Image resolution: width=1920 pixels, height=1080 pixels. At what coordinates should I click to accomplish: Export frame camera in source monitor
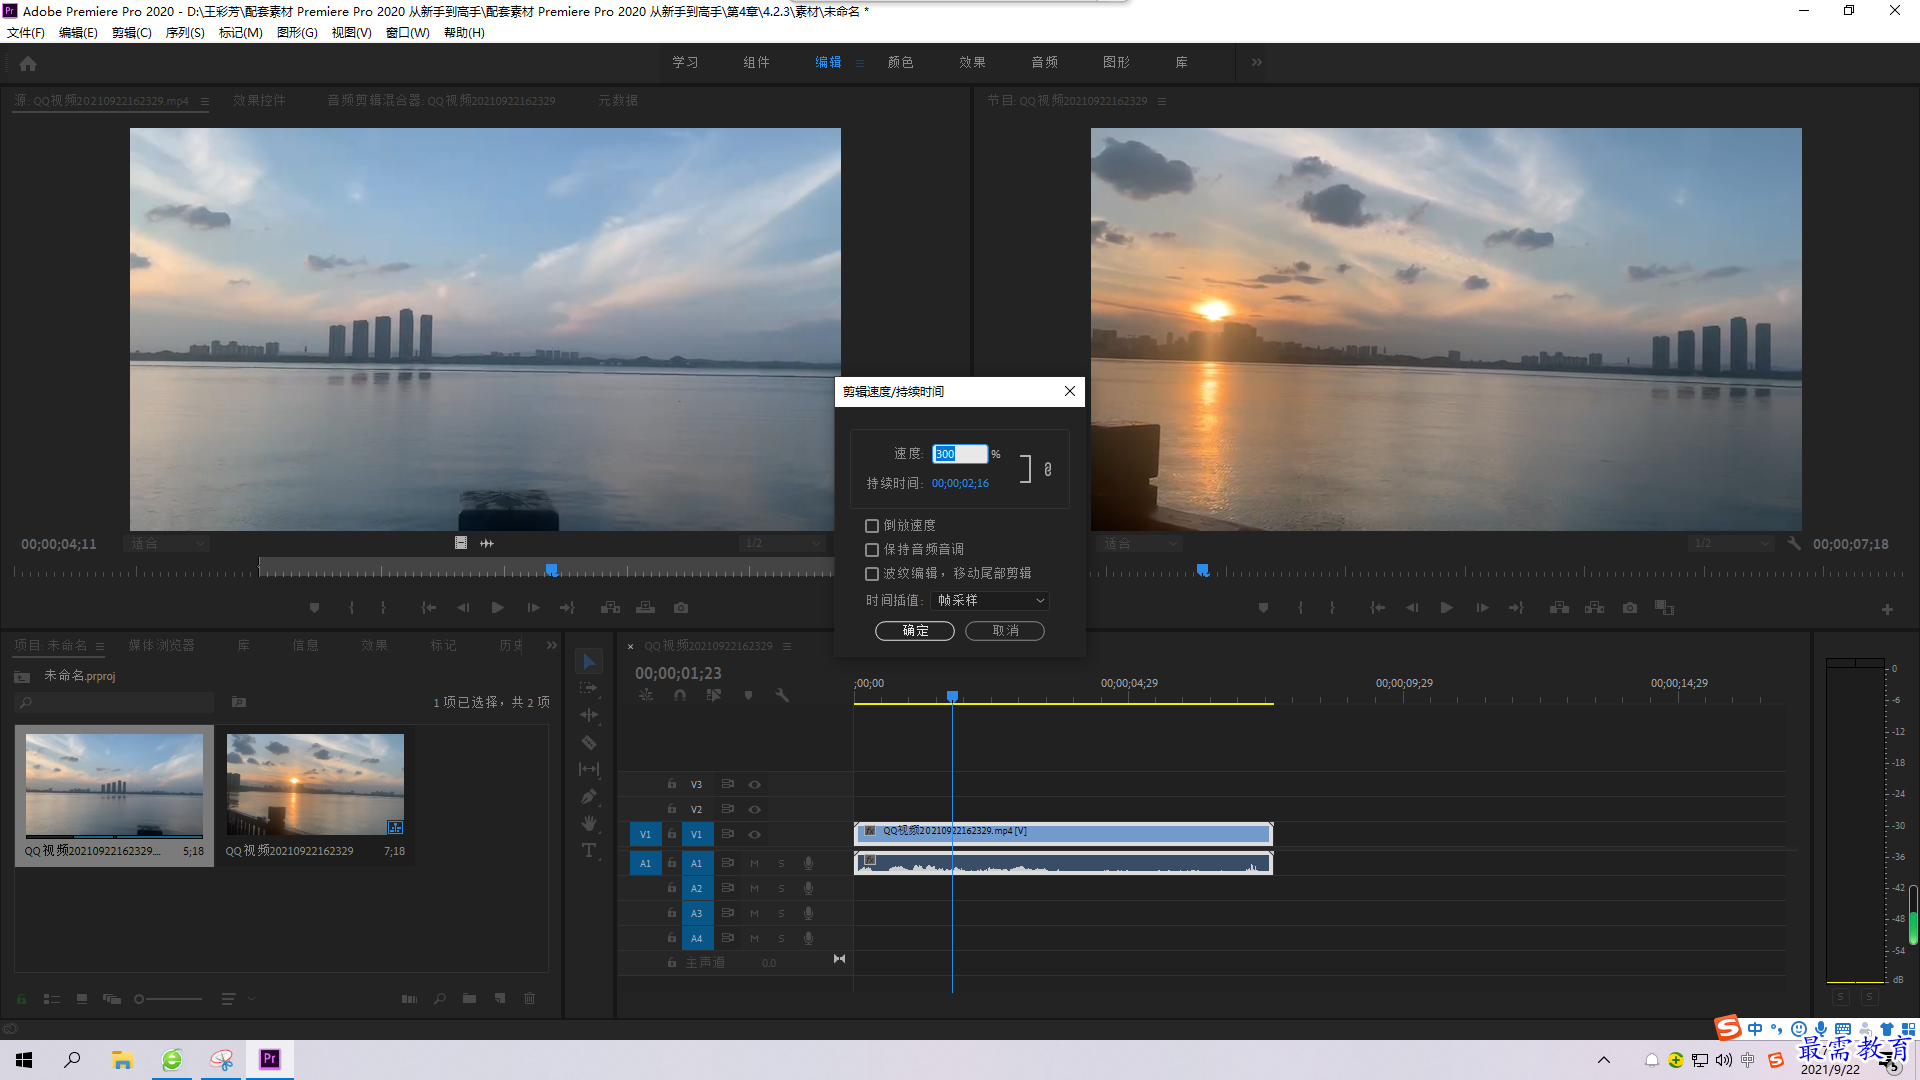tap(681, 608)
